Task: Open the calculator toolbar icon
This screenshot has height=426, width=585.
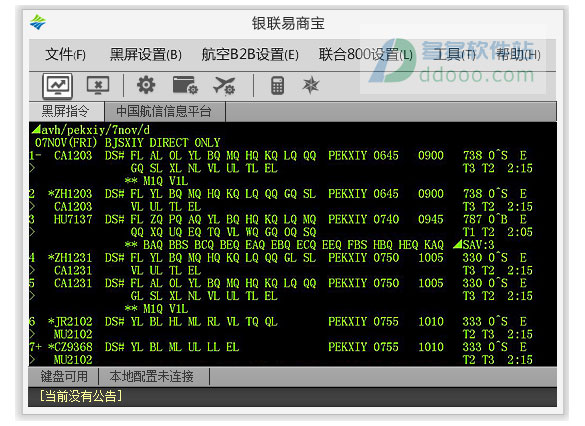Action: click(277, 85)
